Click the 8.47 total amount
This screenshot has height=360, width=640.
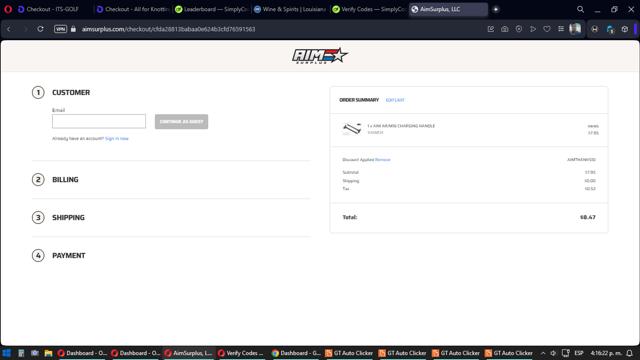588,217
